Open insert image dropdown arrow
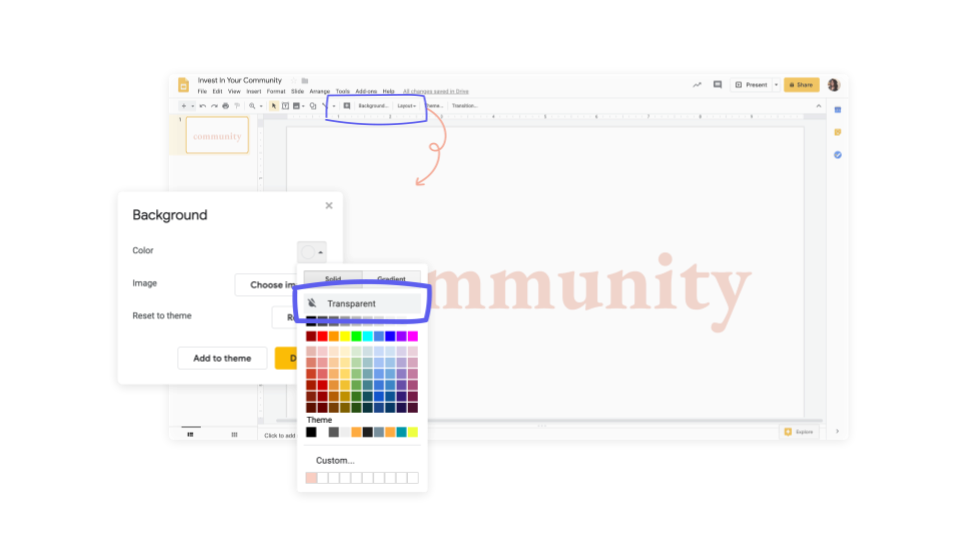The image size is (960, 540). click(x=303, y=106)
